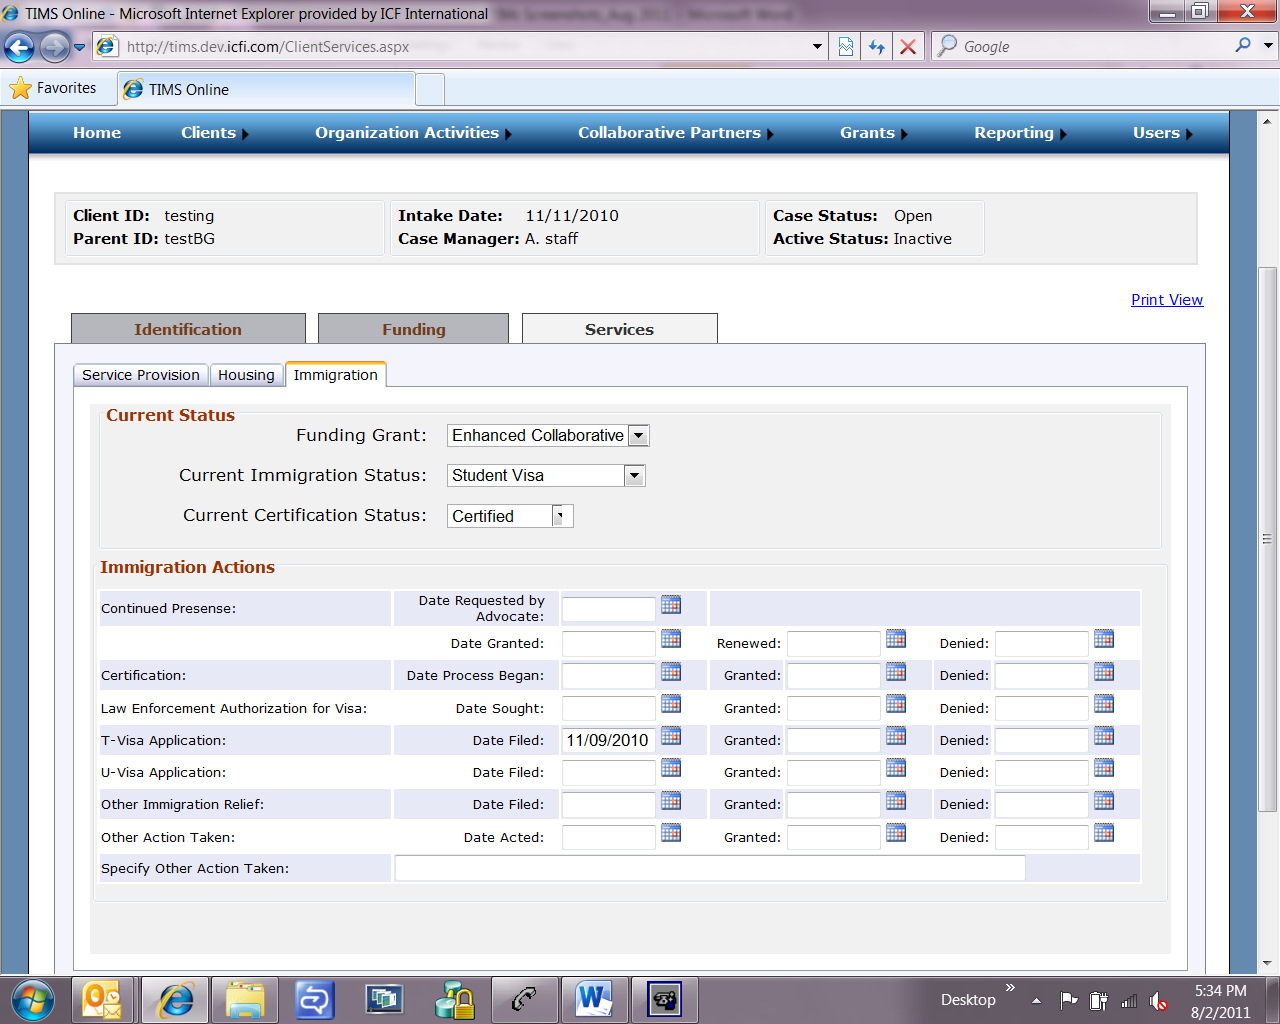The image size is (1280, 1024).
Task: Open the Housing sub-tab
Action: [x=246, y=375]
